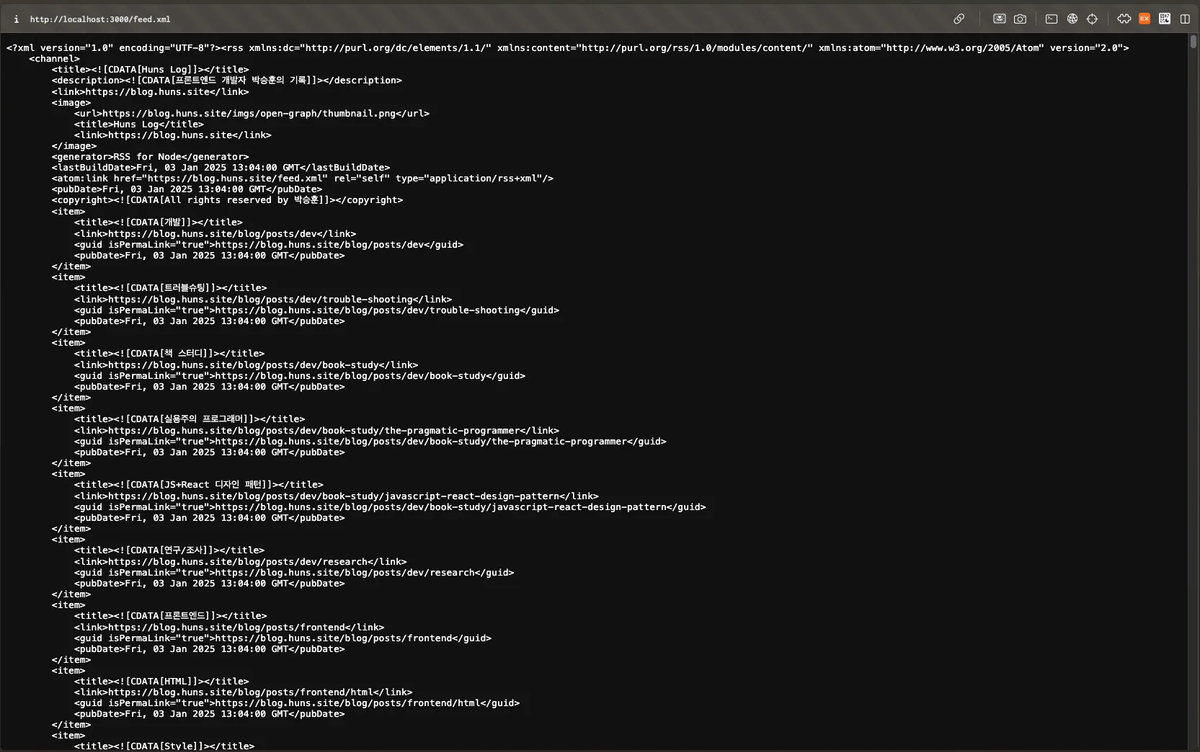Open the puzzle-piece extensions icon
The image size is (1200, 752).
pyautogui.click(x=1123, y=18)
